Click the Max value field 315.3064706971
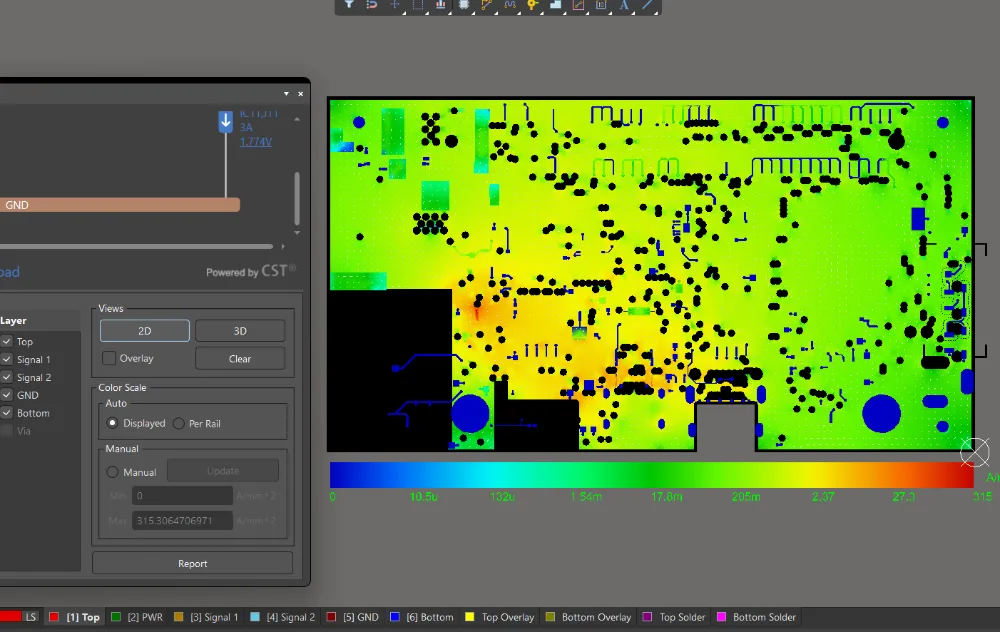1000x632 pixels. (182, 520)
